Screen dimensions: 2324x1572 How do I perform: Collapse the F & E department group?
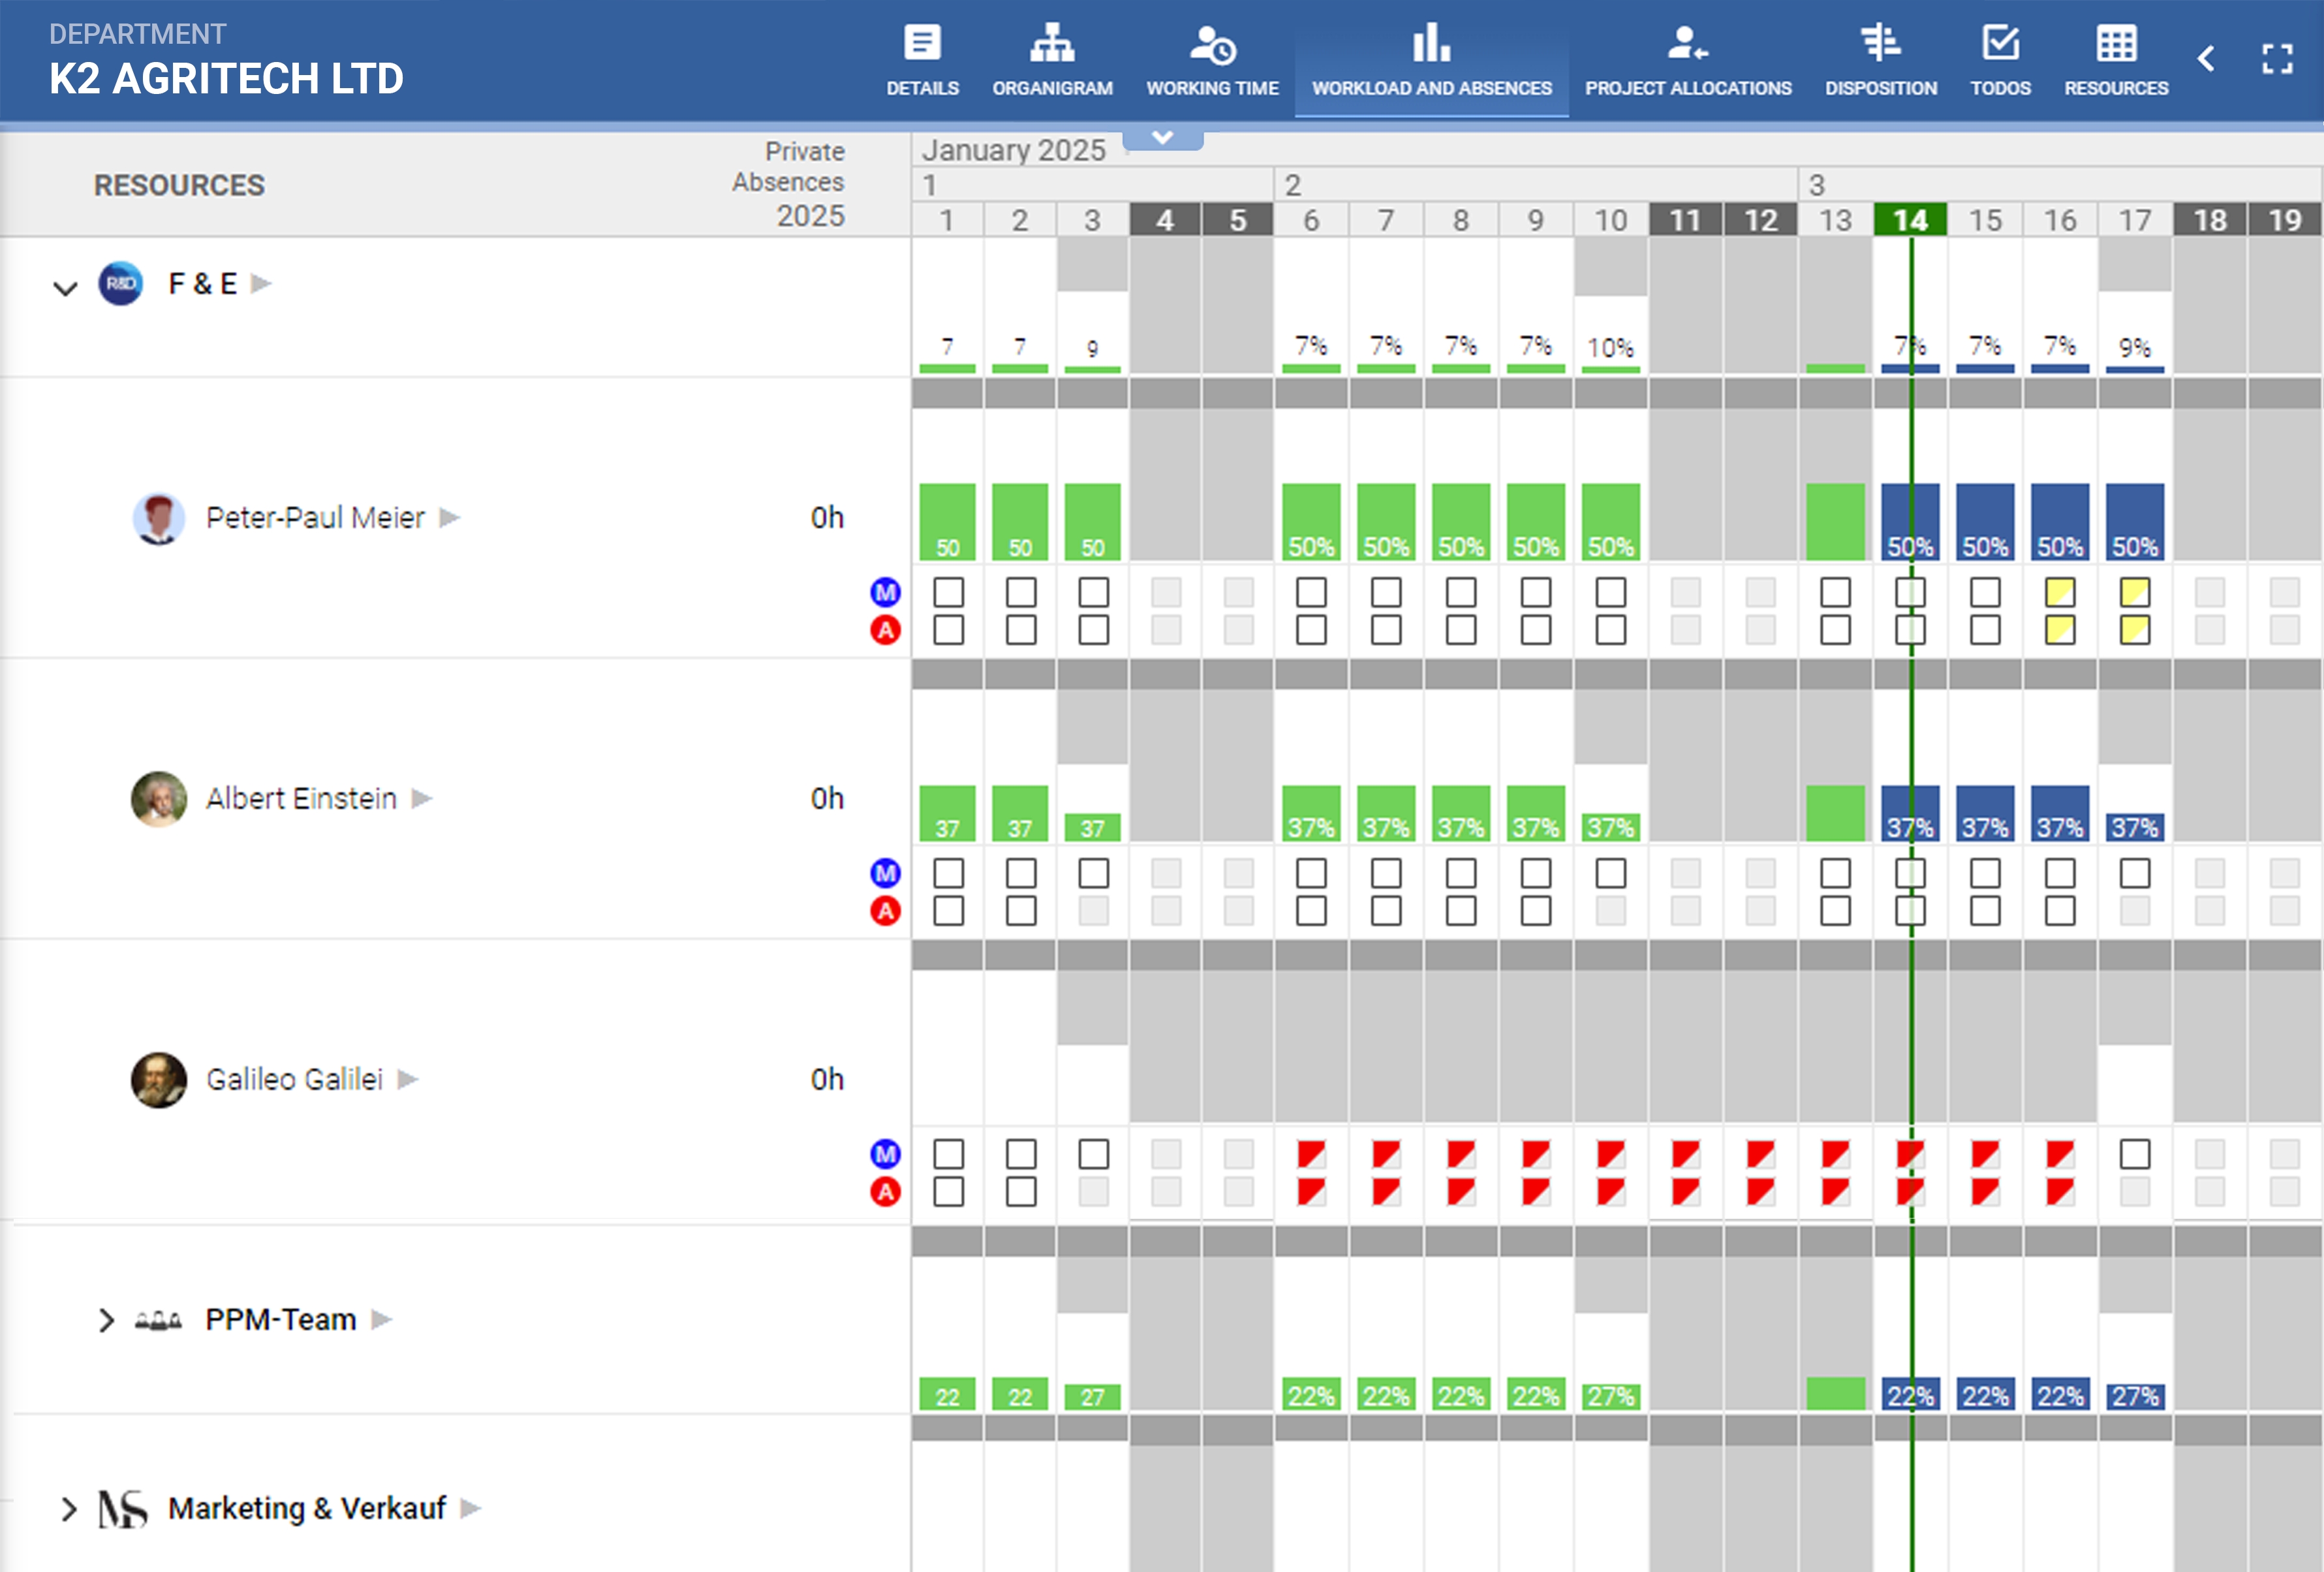tap(65, 289)
